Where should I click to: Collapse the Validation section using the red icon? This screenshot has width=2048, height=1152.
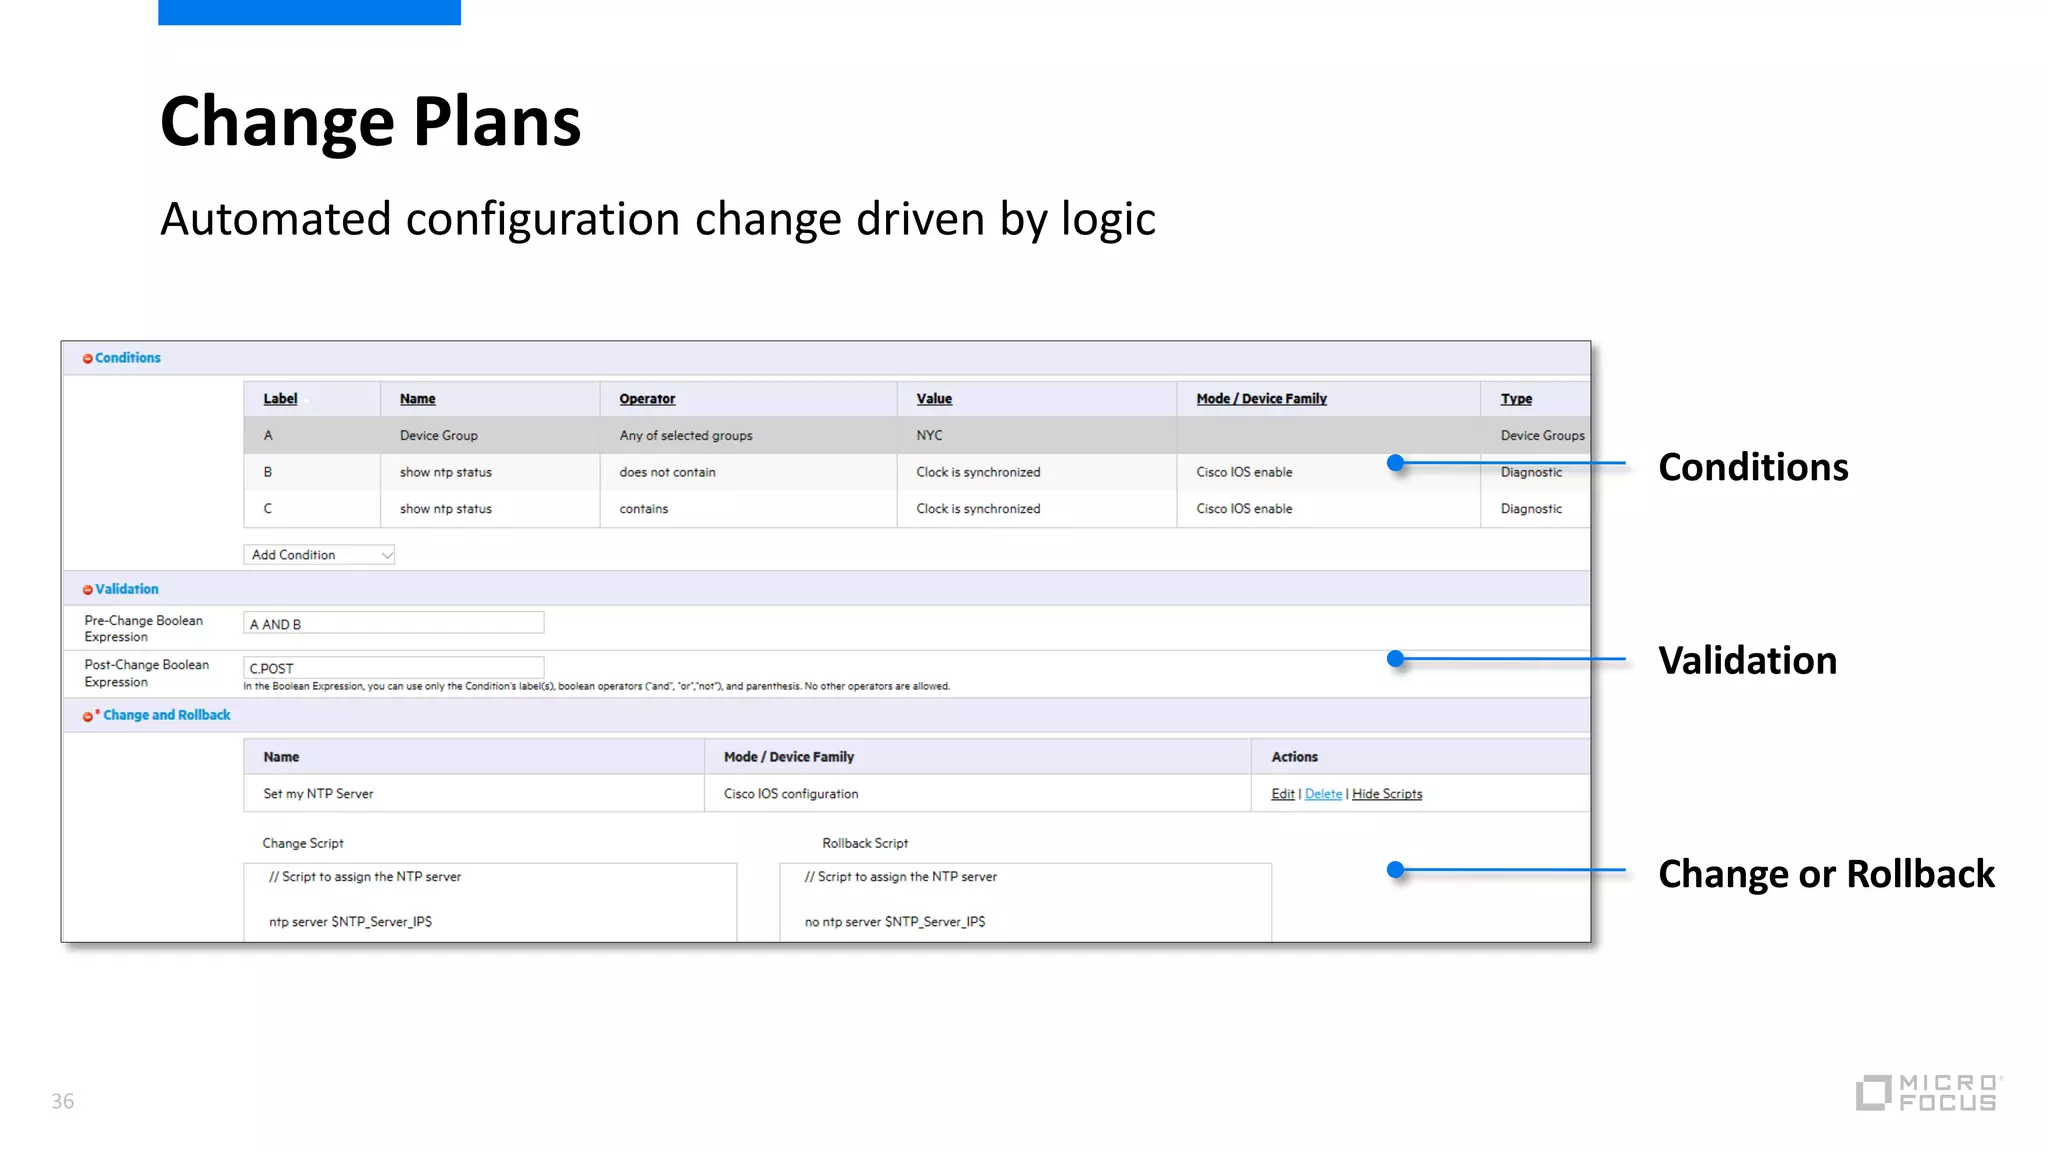pyautogui.click(x=88, y=590)
